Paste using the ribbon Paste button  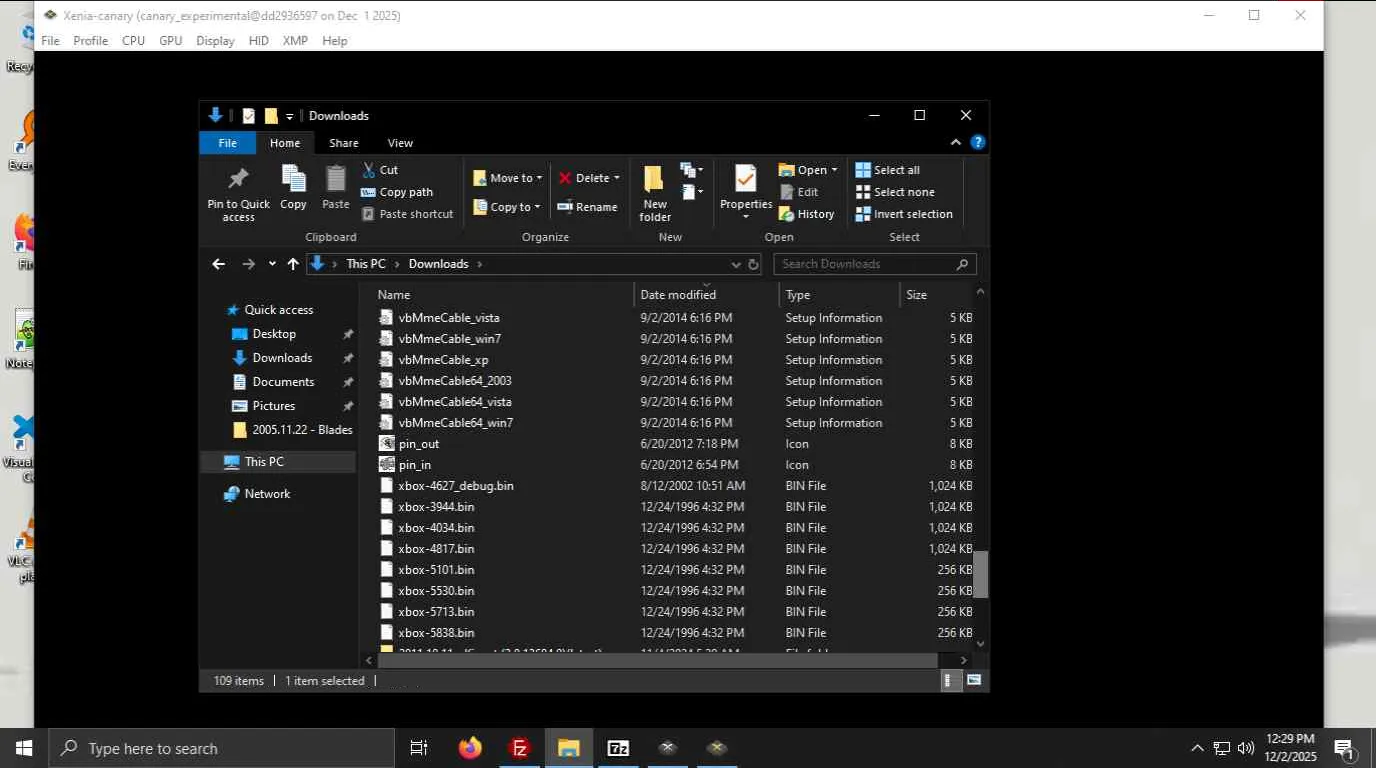click(x=336, y=188)
